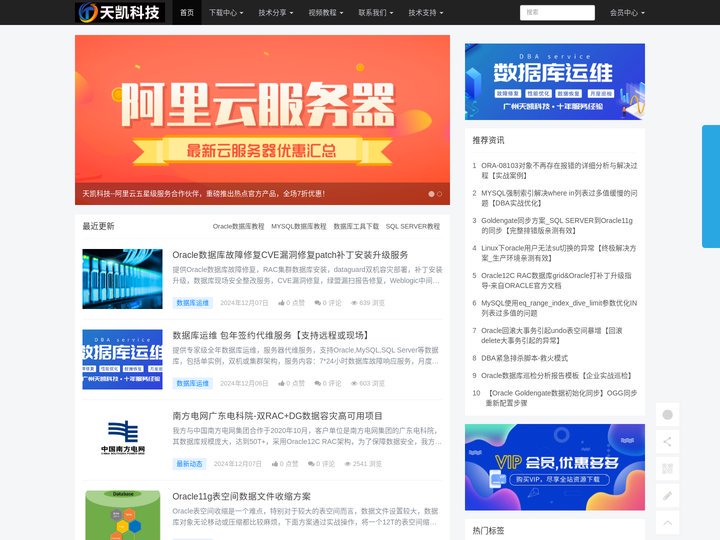Expand the 技术支持 dropdown menu
Image resolution: width=720 pixels, height=540 pixels.
(x=426, y=12)
